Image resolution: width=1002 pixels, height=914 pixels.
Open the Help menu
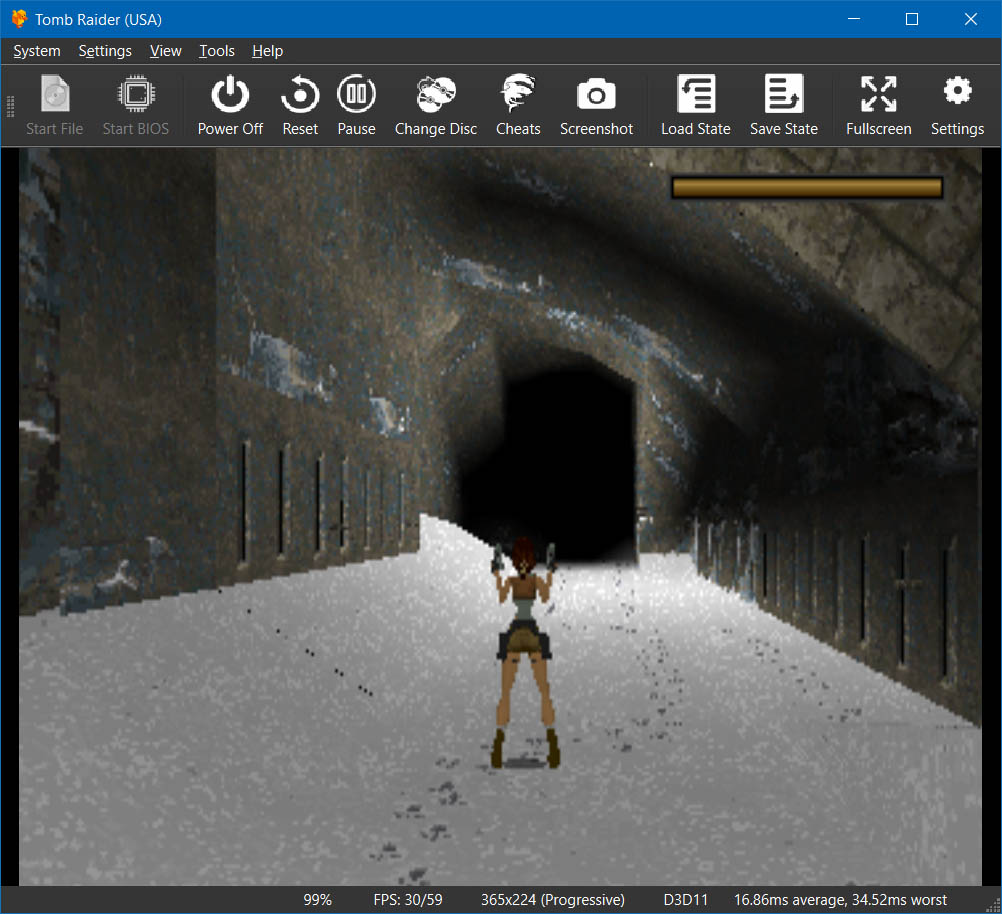coord(267,51)
